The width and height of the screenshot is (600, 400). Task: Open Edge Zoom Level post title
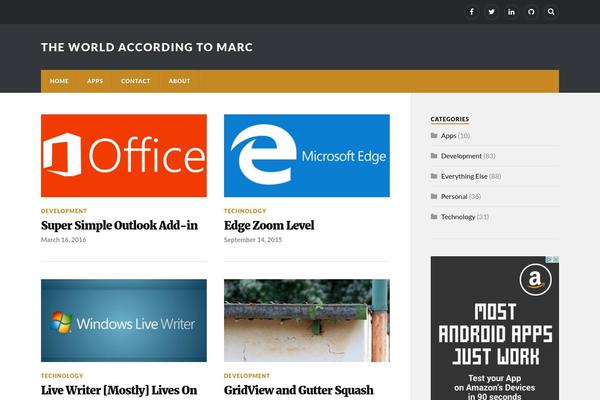point(269,225)
